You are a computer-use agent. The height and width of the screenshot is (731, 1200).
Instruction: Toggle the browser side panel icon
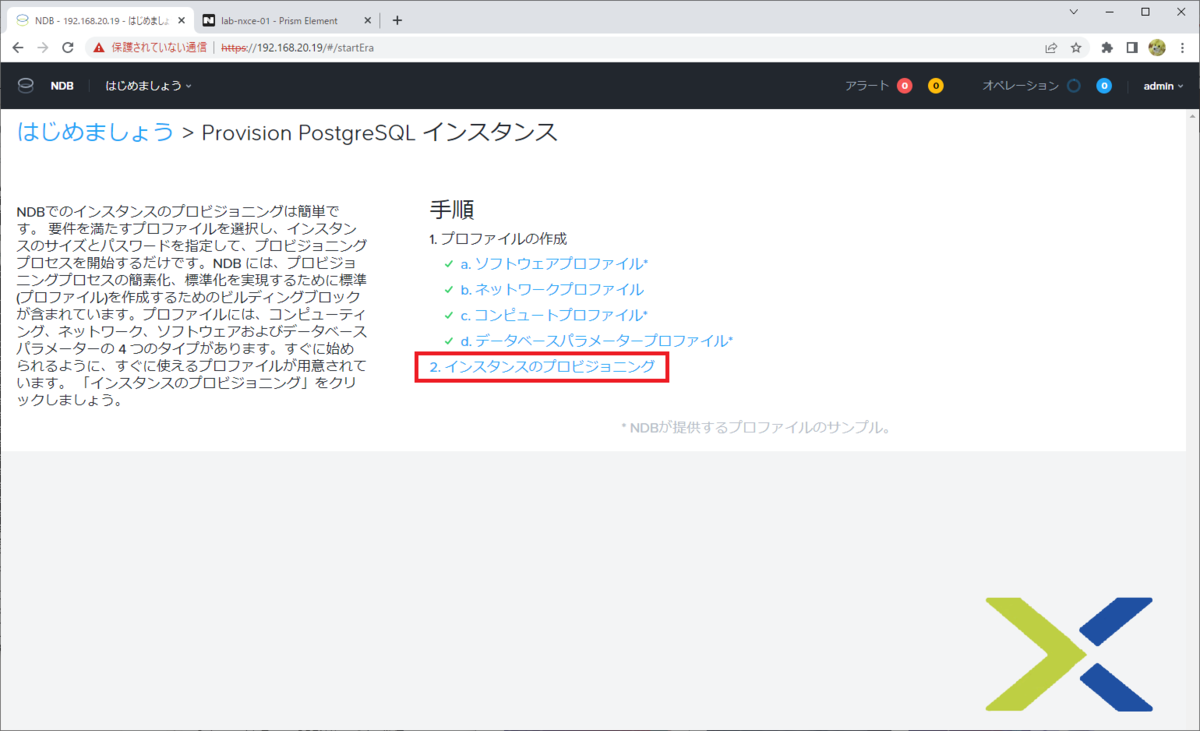(x=1132, y=47)
